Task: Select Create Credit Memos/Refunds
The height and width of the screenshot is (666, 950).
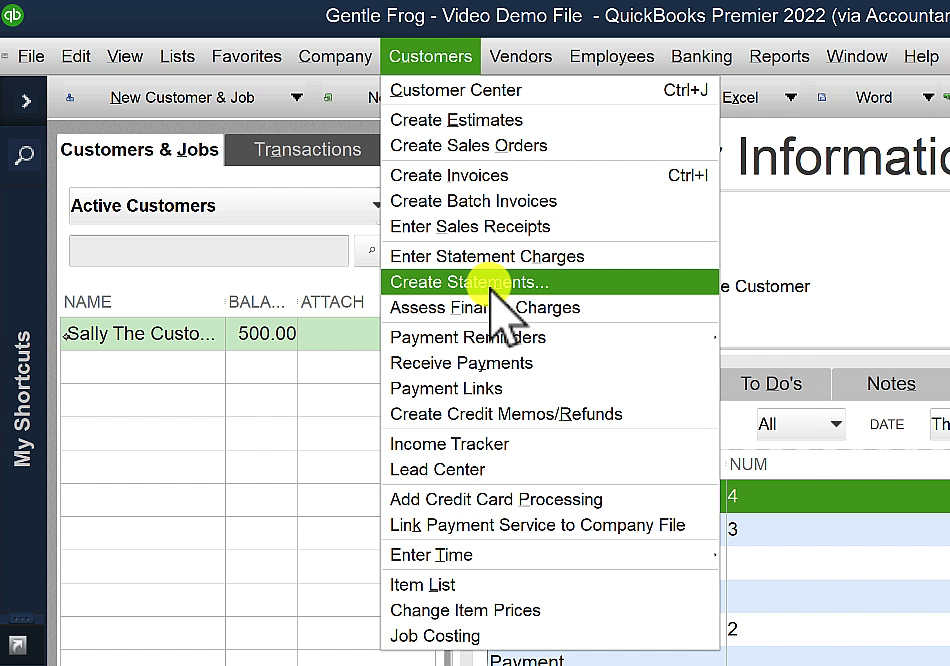Action: click(550, 414)
